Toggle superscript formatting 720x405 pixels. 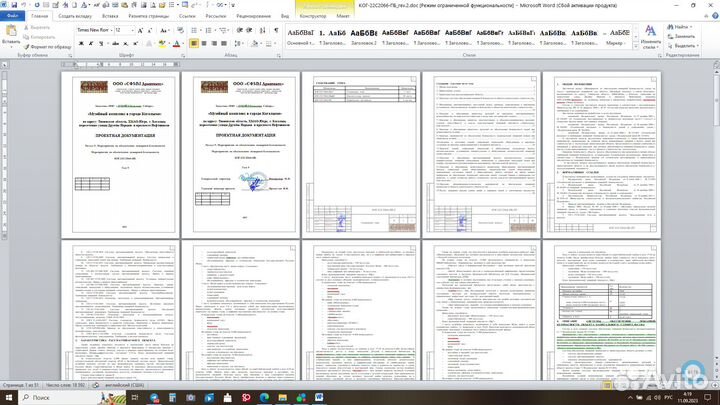pyautogui.click(x=135, y=44)
